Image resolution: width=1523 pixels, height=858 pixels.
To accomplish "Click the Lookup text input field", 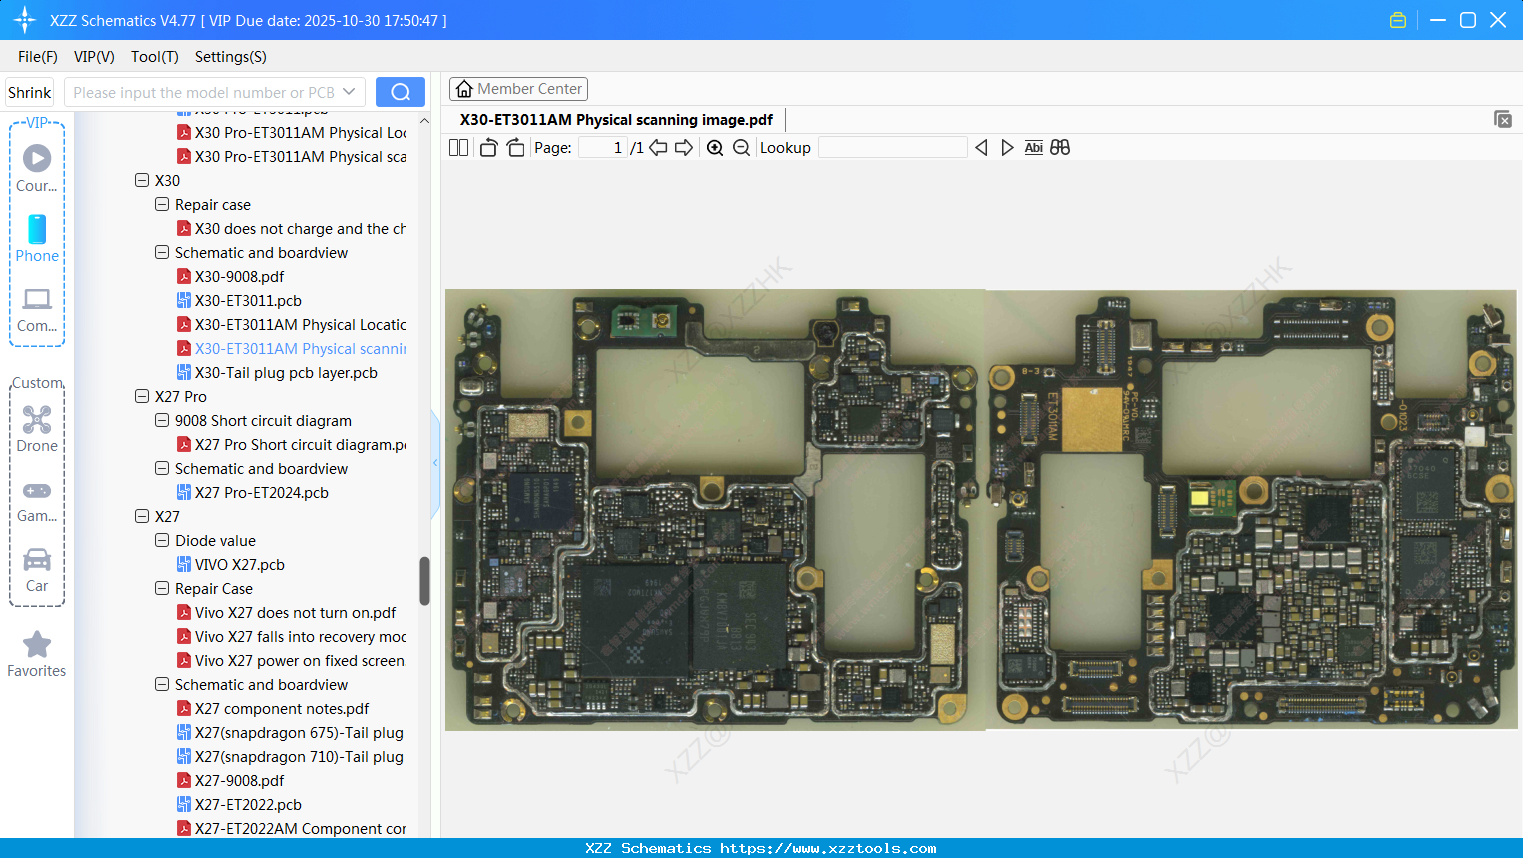I will [x=892, y=148].
